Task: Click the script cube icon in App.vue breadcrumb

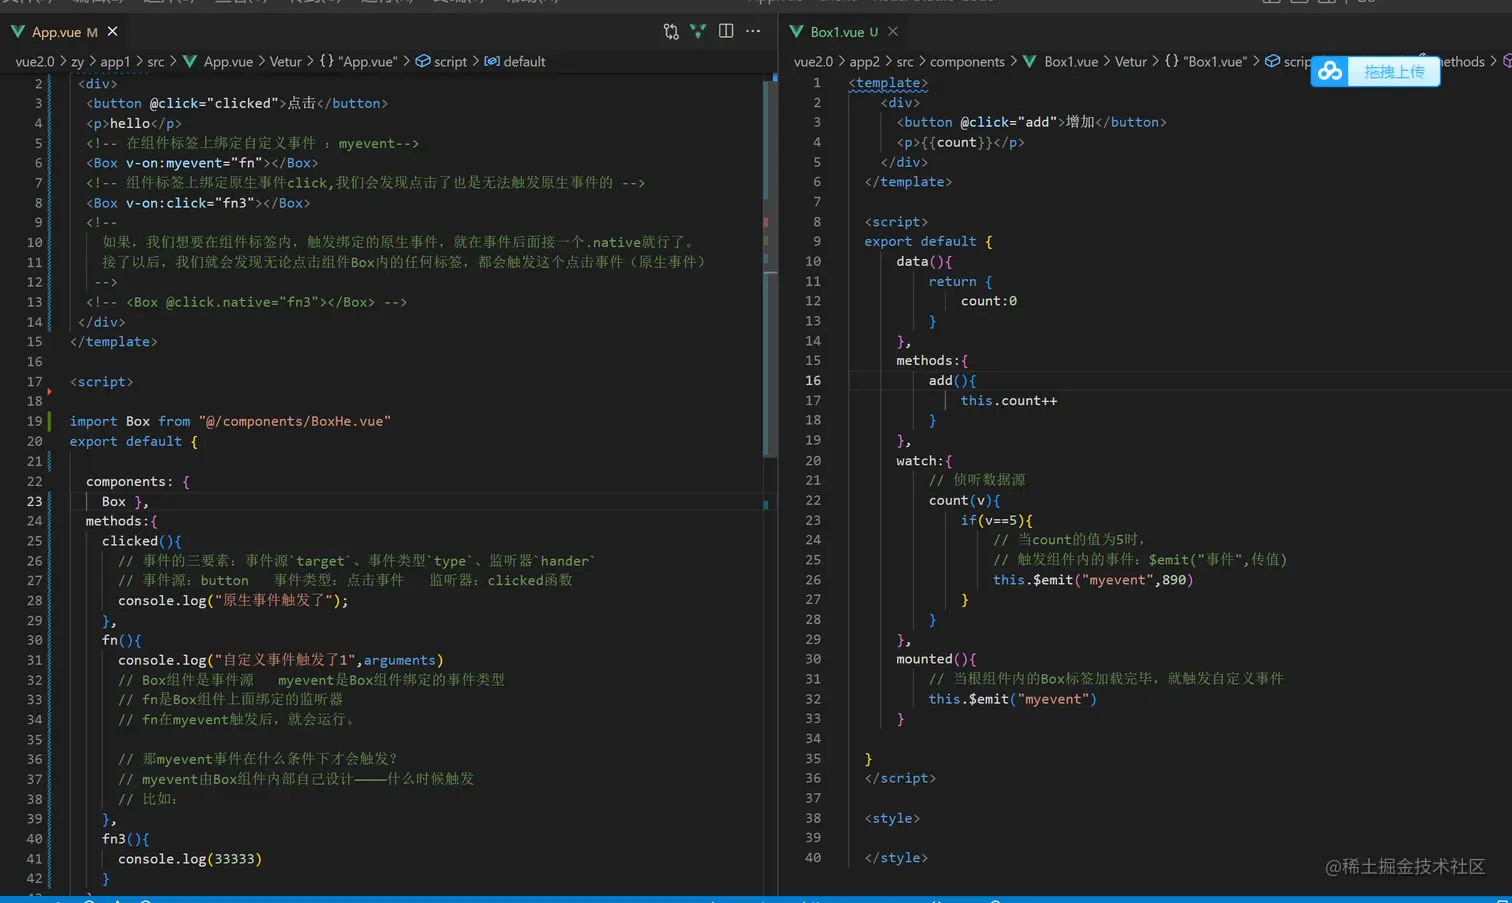Action: [423, 62]
